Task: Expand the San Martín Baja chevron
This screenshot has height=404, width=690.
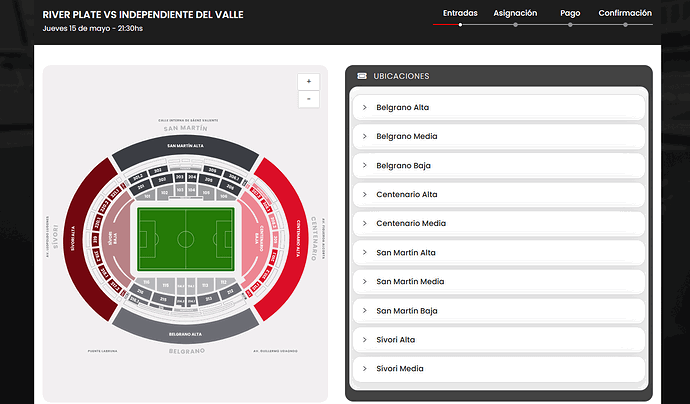Action: tap(364, 311)
